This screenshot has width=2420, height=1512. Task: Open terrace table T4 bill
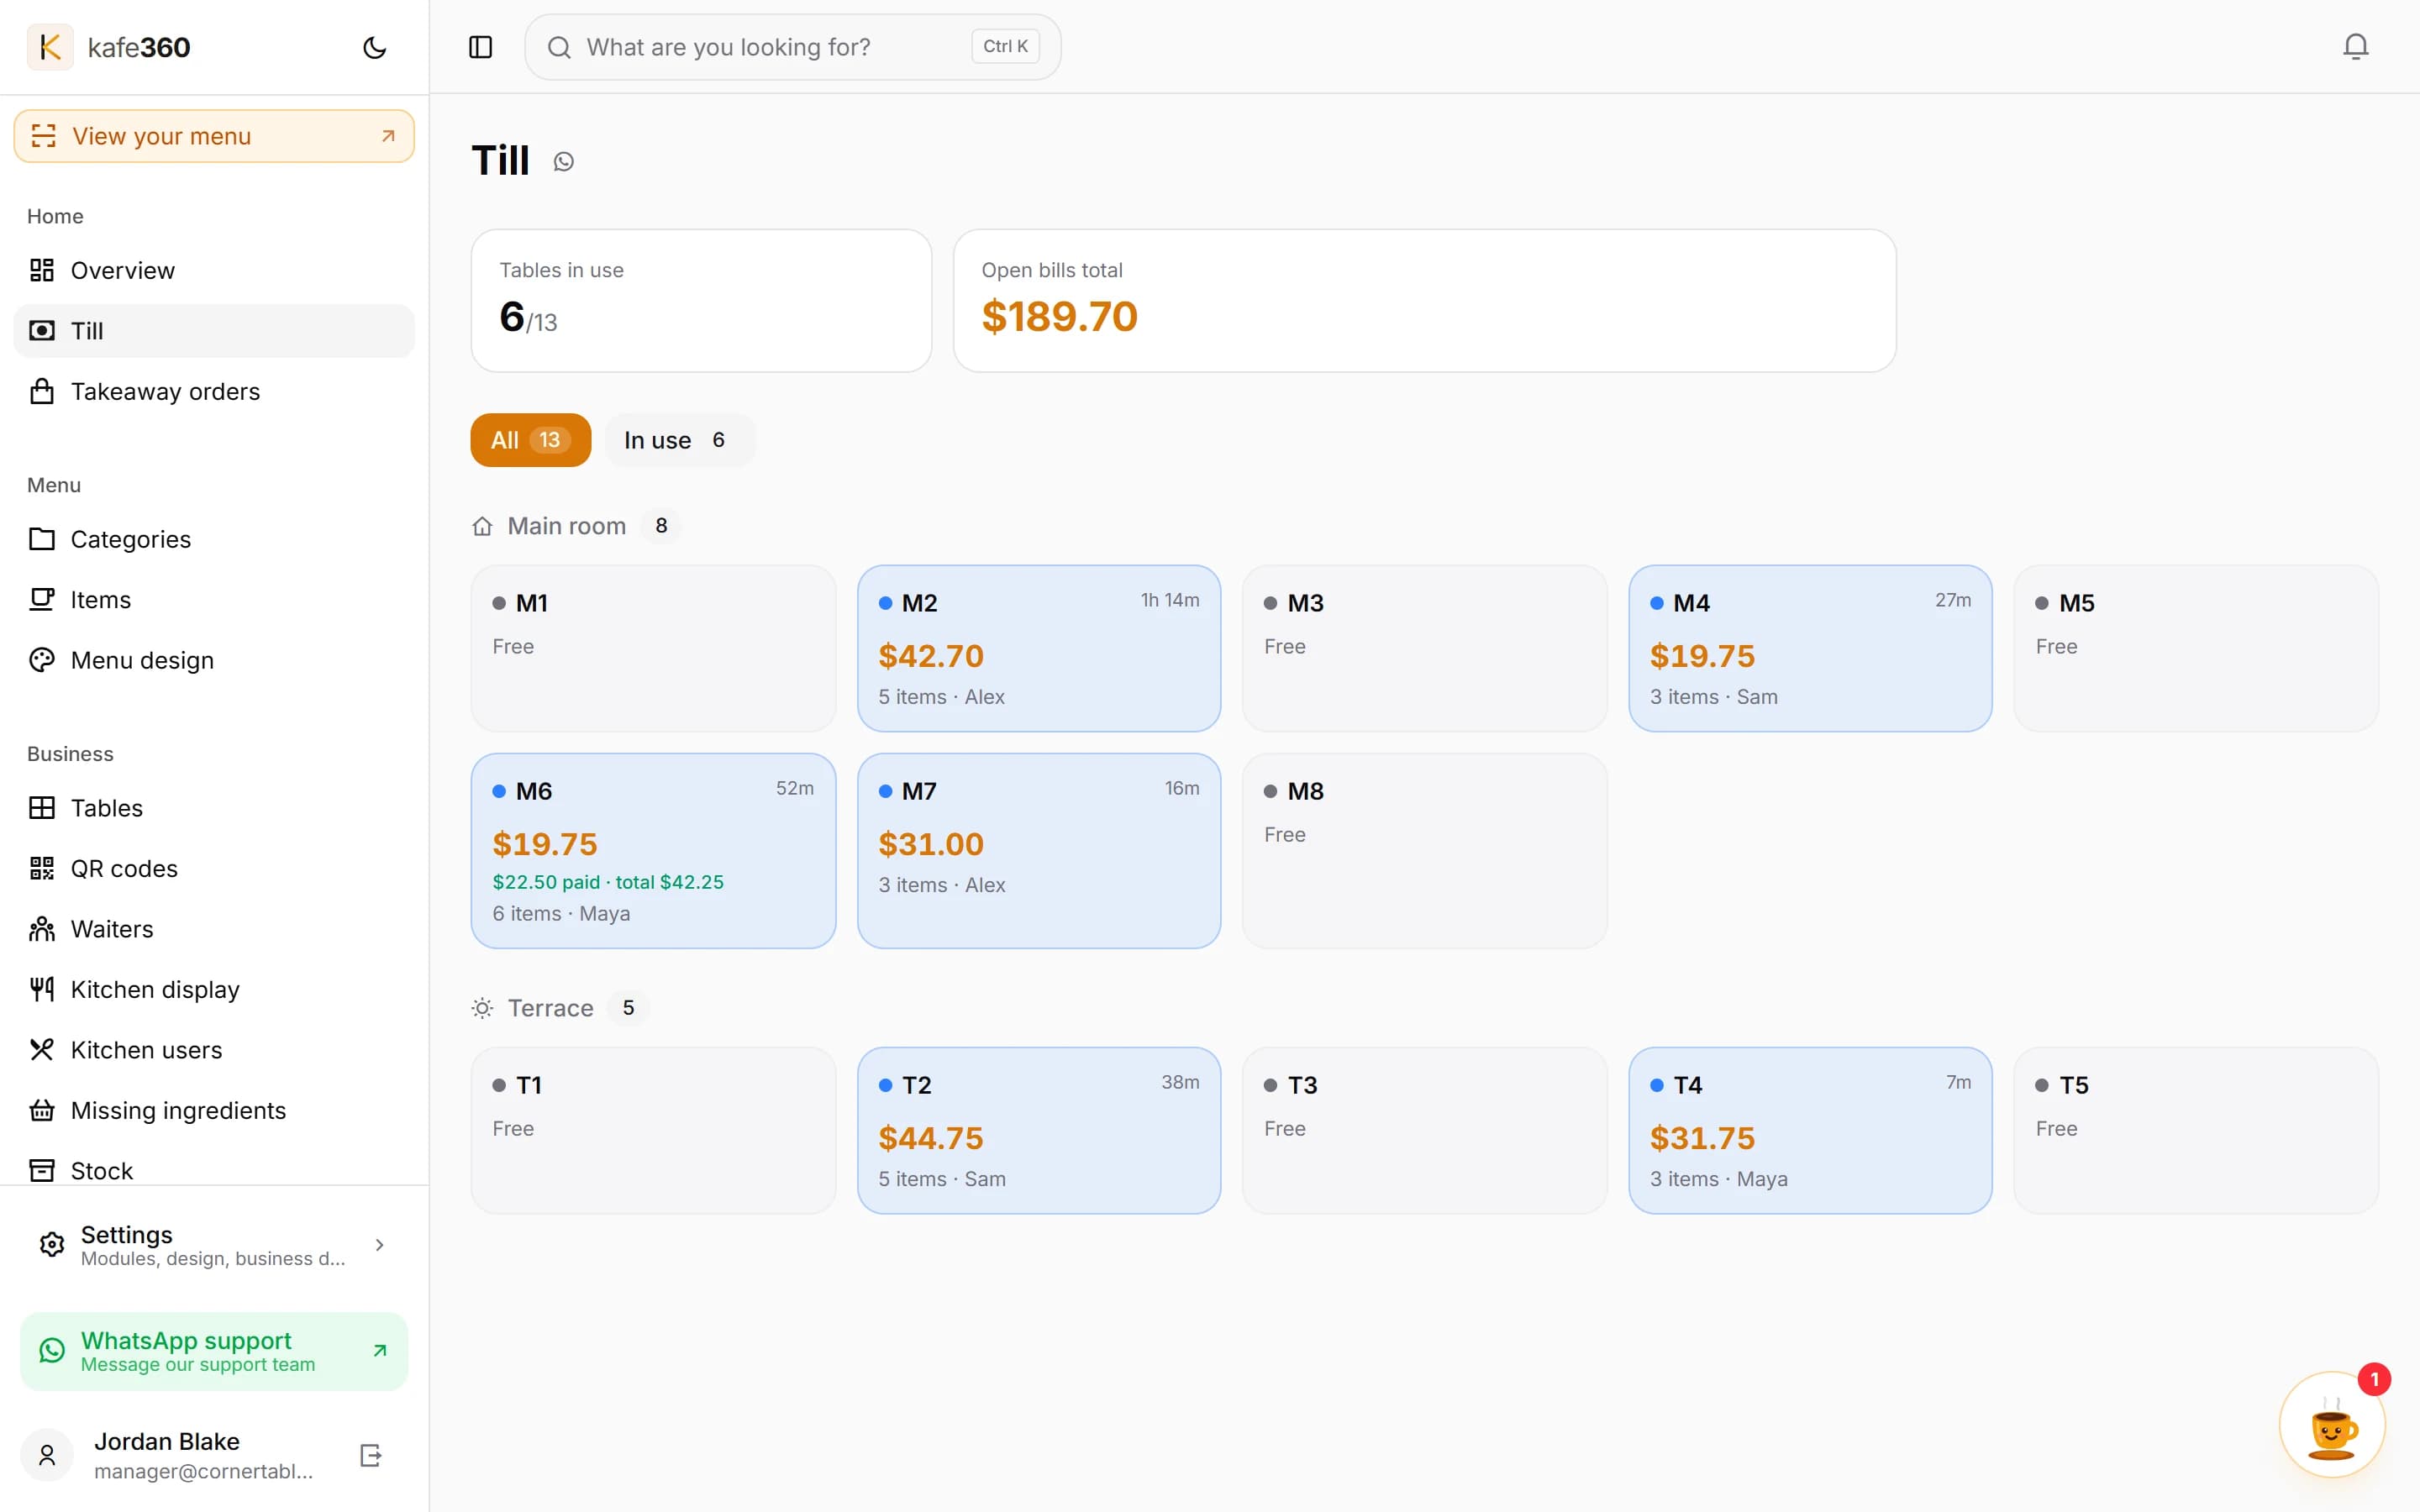1810,1130
